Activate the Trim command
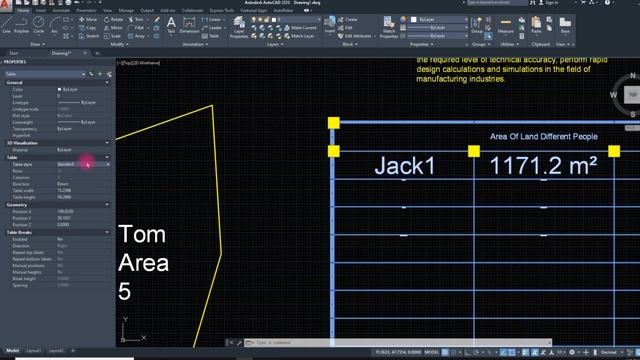The image size is (640, 360). point(136,20)
